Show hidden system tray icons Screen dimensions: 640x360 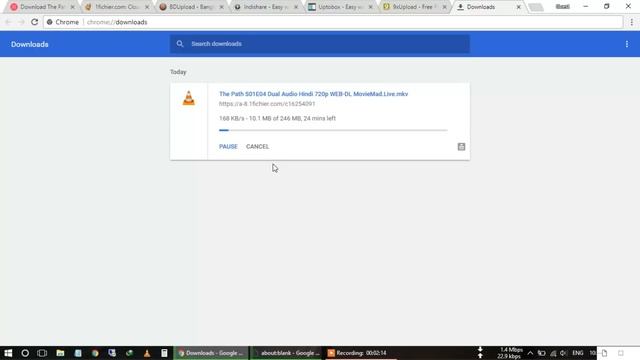[x=530, y=353]
